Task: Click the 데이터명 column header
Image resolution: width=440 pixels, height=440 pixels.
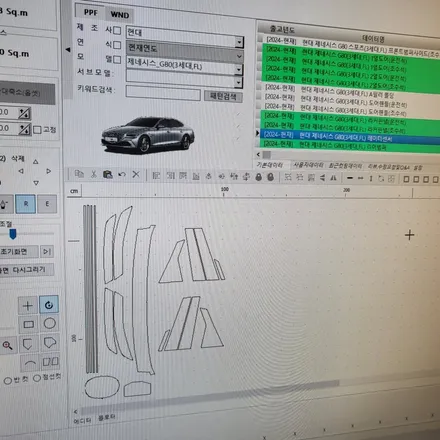Action: [373, 39]
